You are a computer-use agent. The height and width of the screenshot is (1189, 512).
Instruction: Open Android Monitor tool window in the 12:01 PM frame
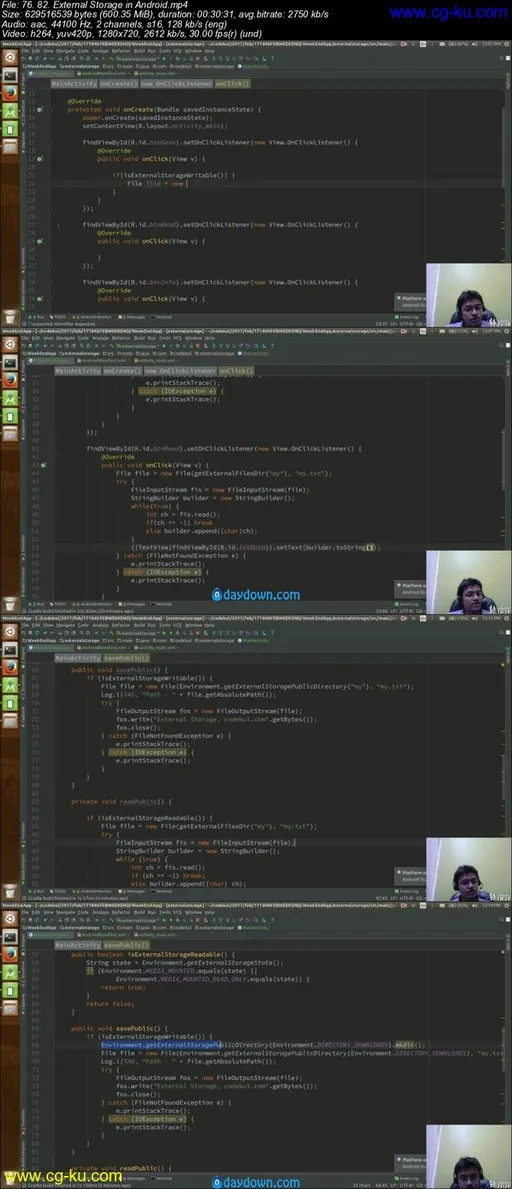(94, 317)
